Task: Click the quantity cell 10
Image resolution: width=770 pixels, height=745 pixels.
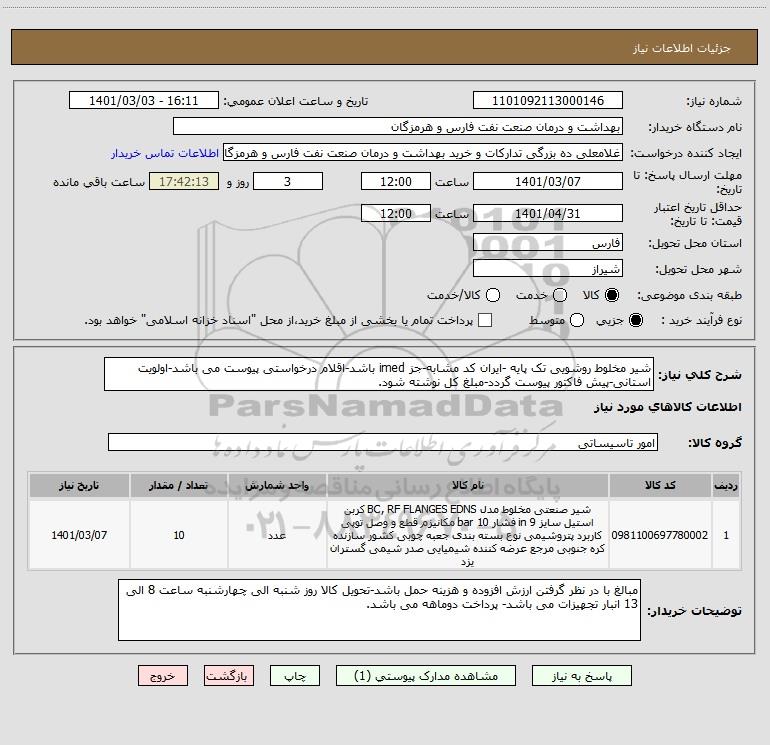Action: [x=179, y=535]
